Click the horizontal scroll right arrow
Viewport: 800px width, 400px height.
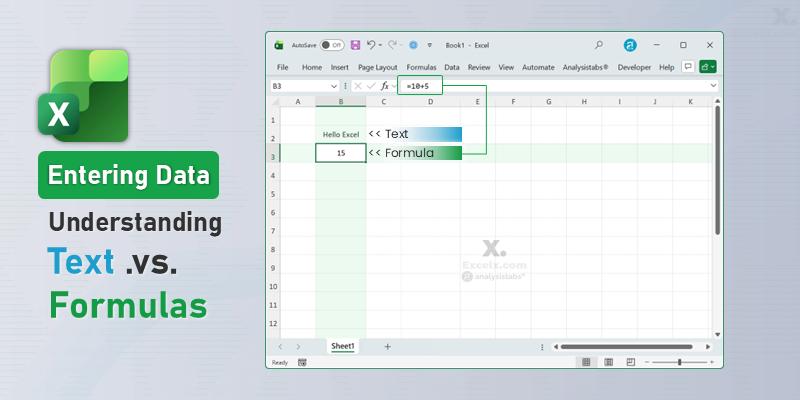coord(708,347)
